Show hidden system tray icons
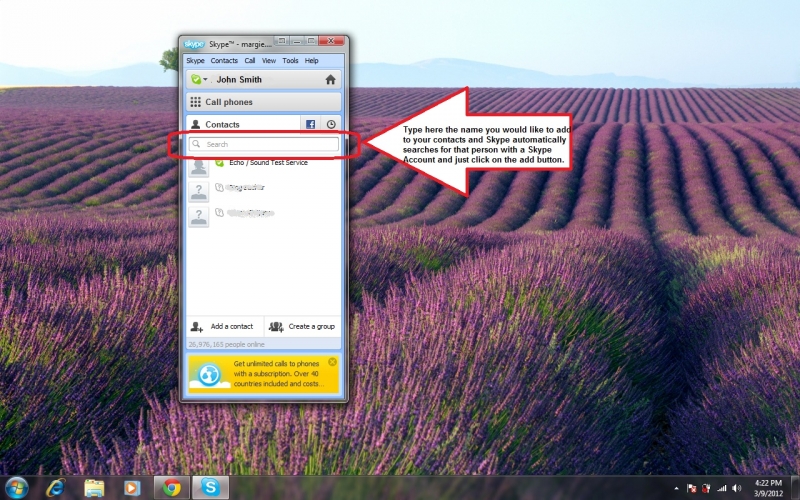Viewport: 800px width, 500px height. pos(676,488)
